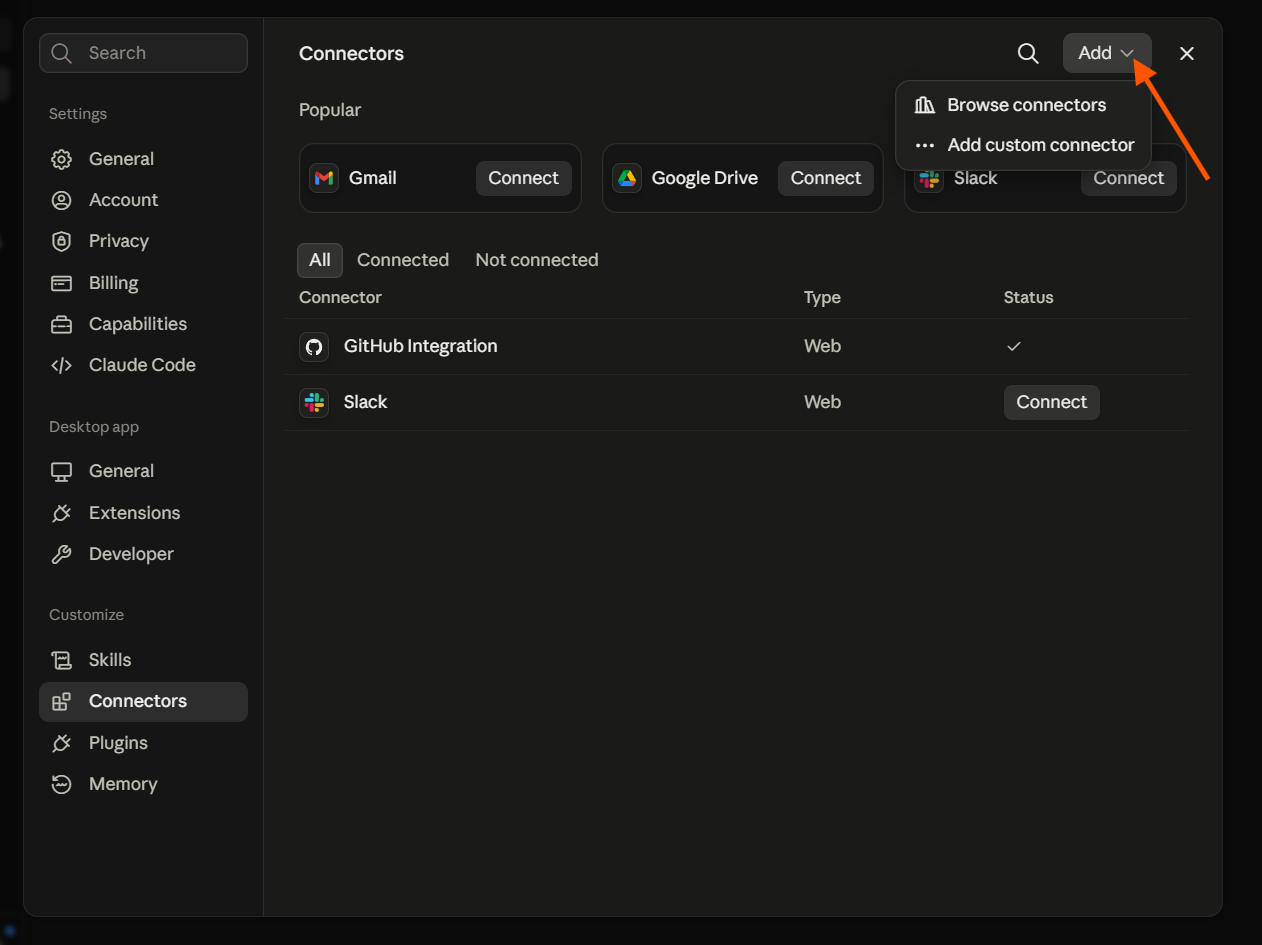Click the Gmail card label
The height and width of the screenshot is (945, 1262).
(372, 178)
